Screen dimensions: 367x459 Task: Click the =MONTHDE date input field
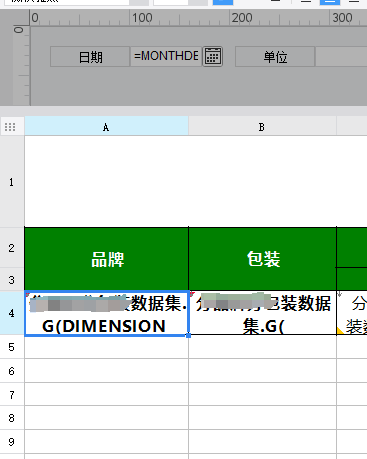point(166,56)
